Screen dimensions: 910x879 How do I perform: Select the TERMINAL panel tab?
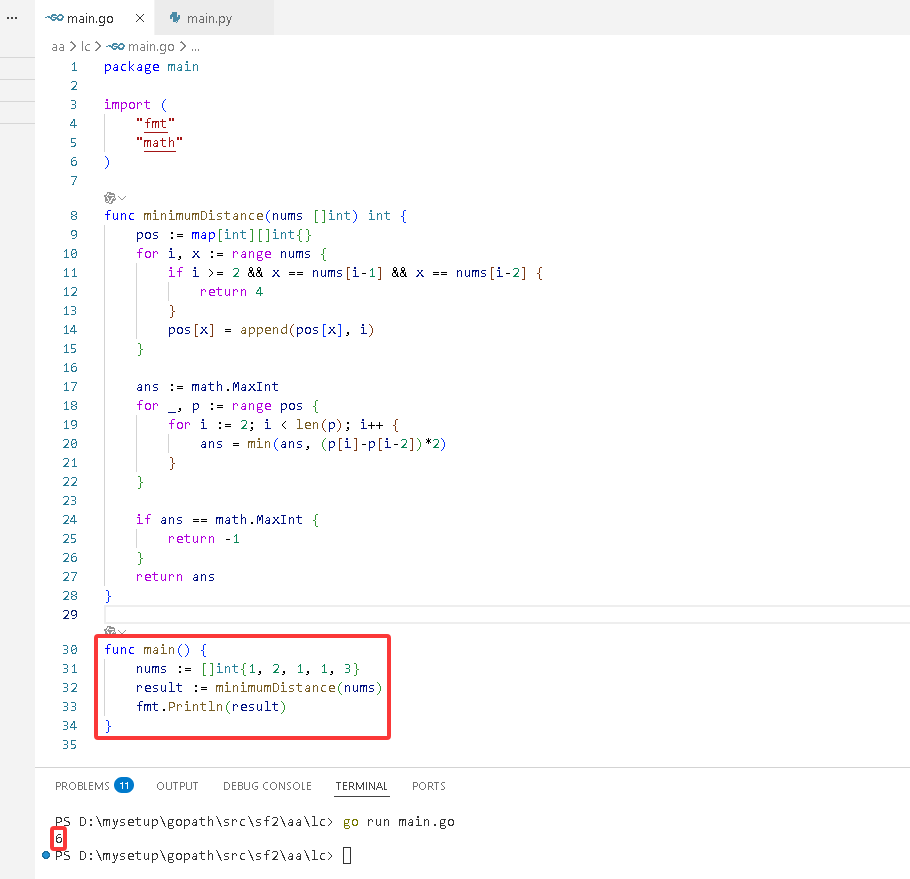point(361,786)
